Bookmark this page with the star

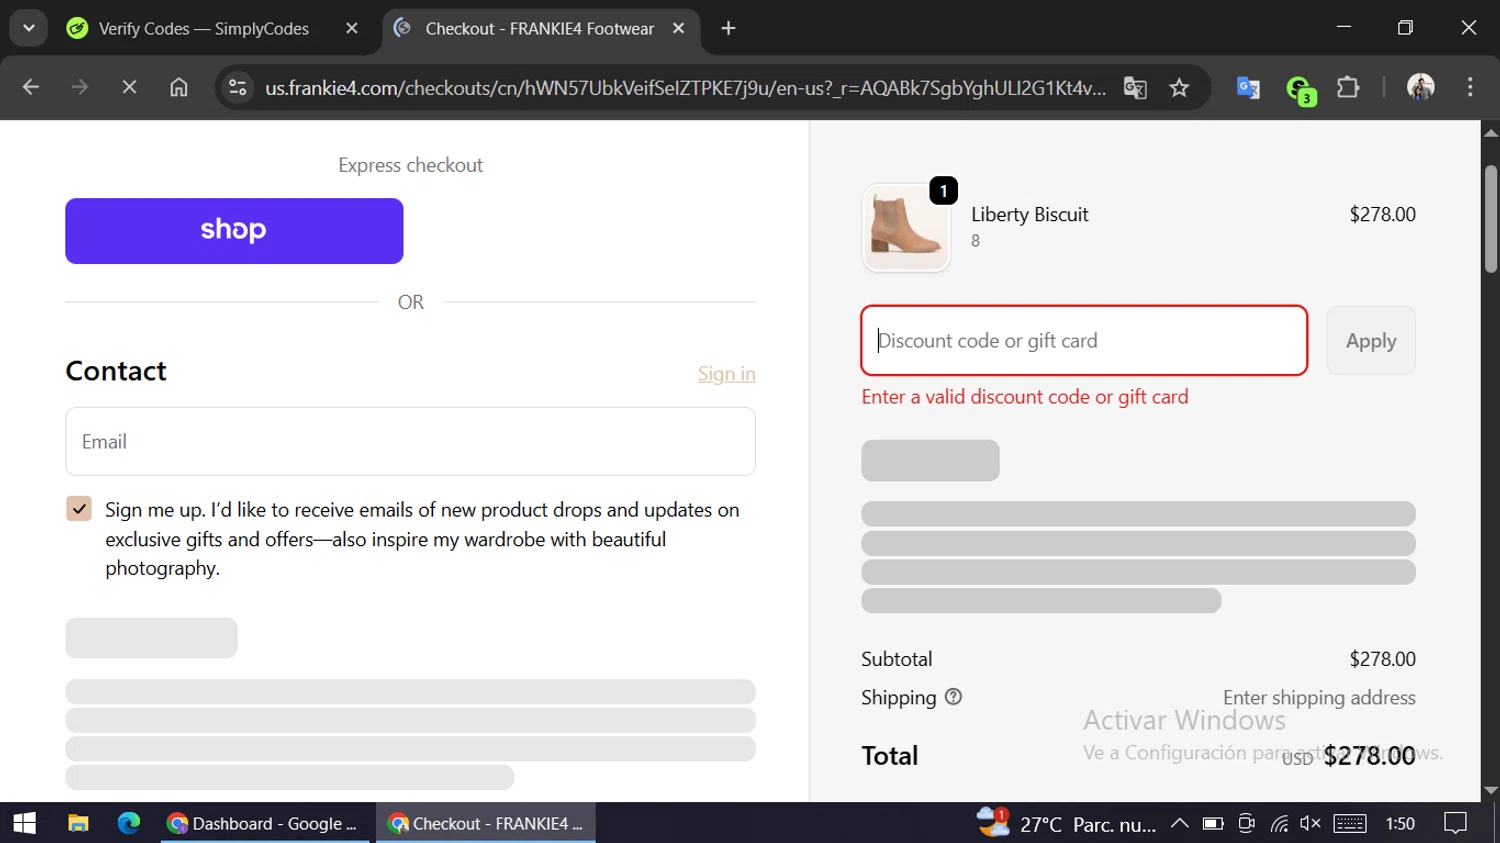pyautogui.click(x=1179, y=88)
